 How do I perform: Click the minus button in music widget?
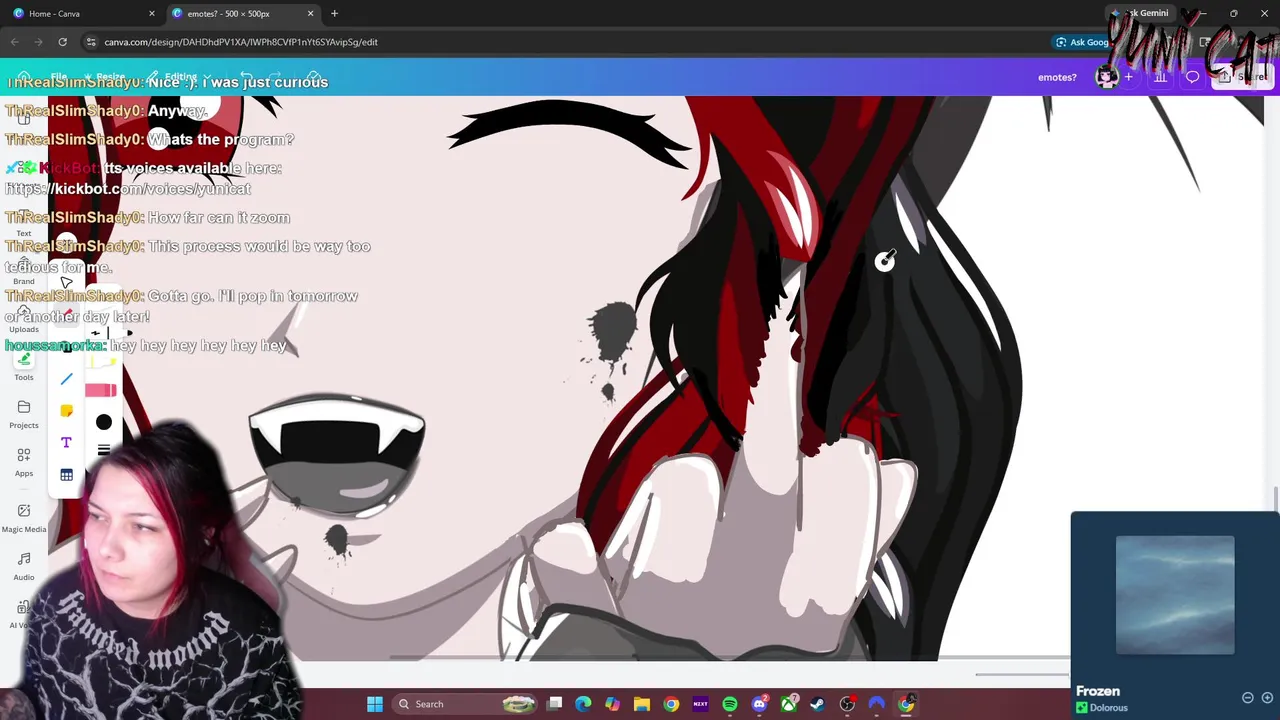tap(1248, 698)
